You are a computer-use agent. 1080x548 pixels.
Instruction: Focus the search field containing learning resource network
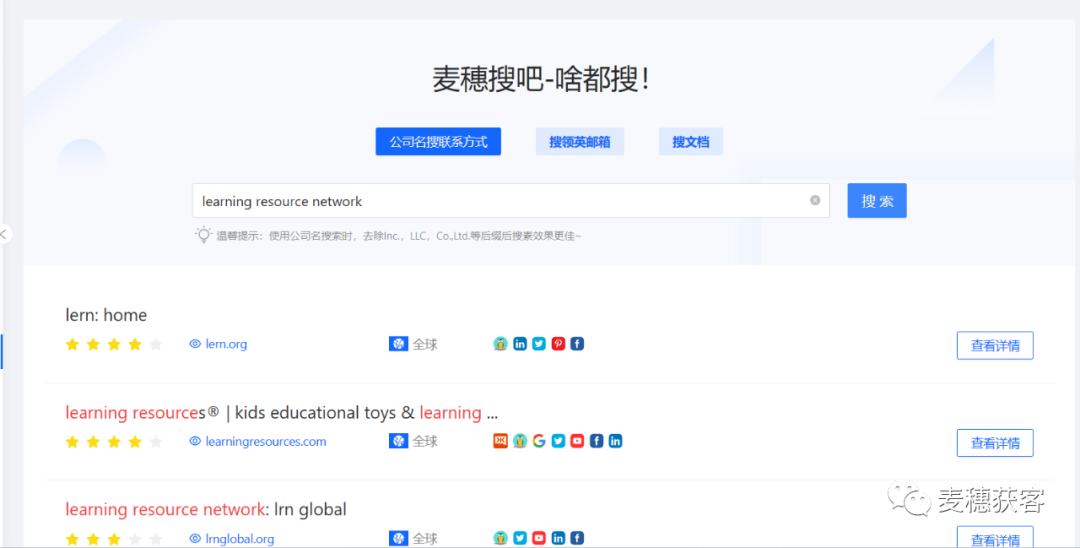(510, 200)
